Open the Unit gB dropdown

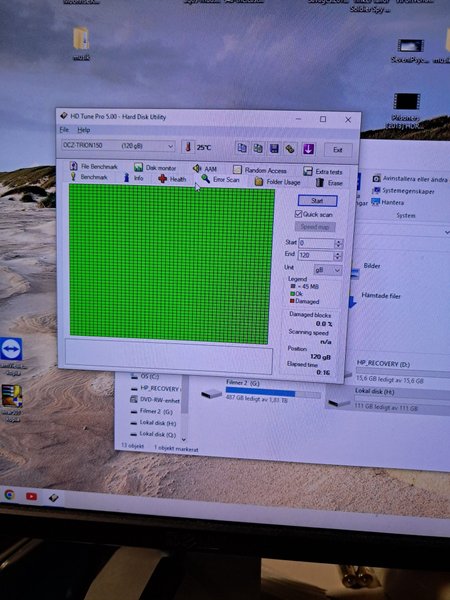click(328, 270)
